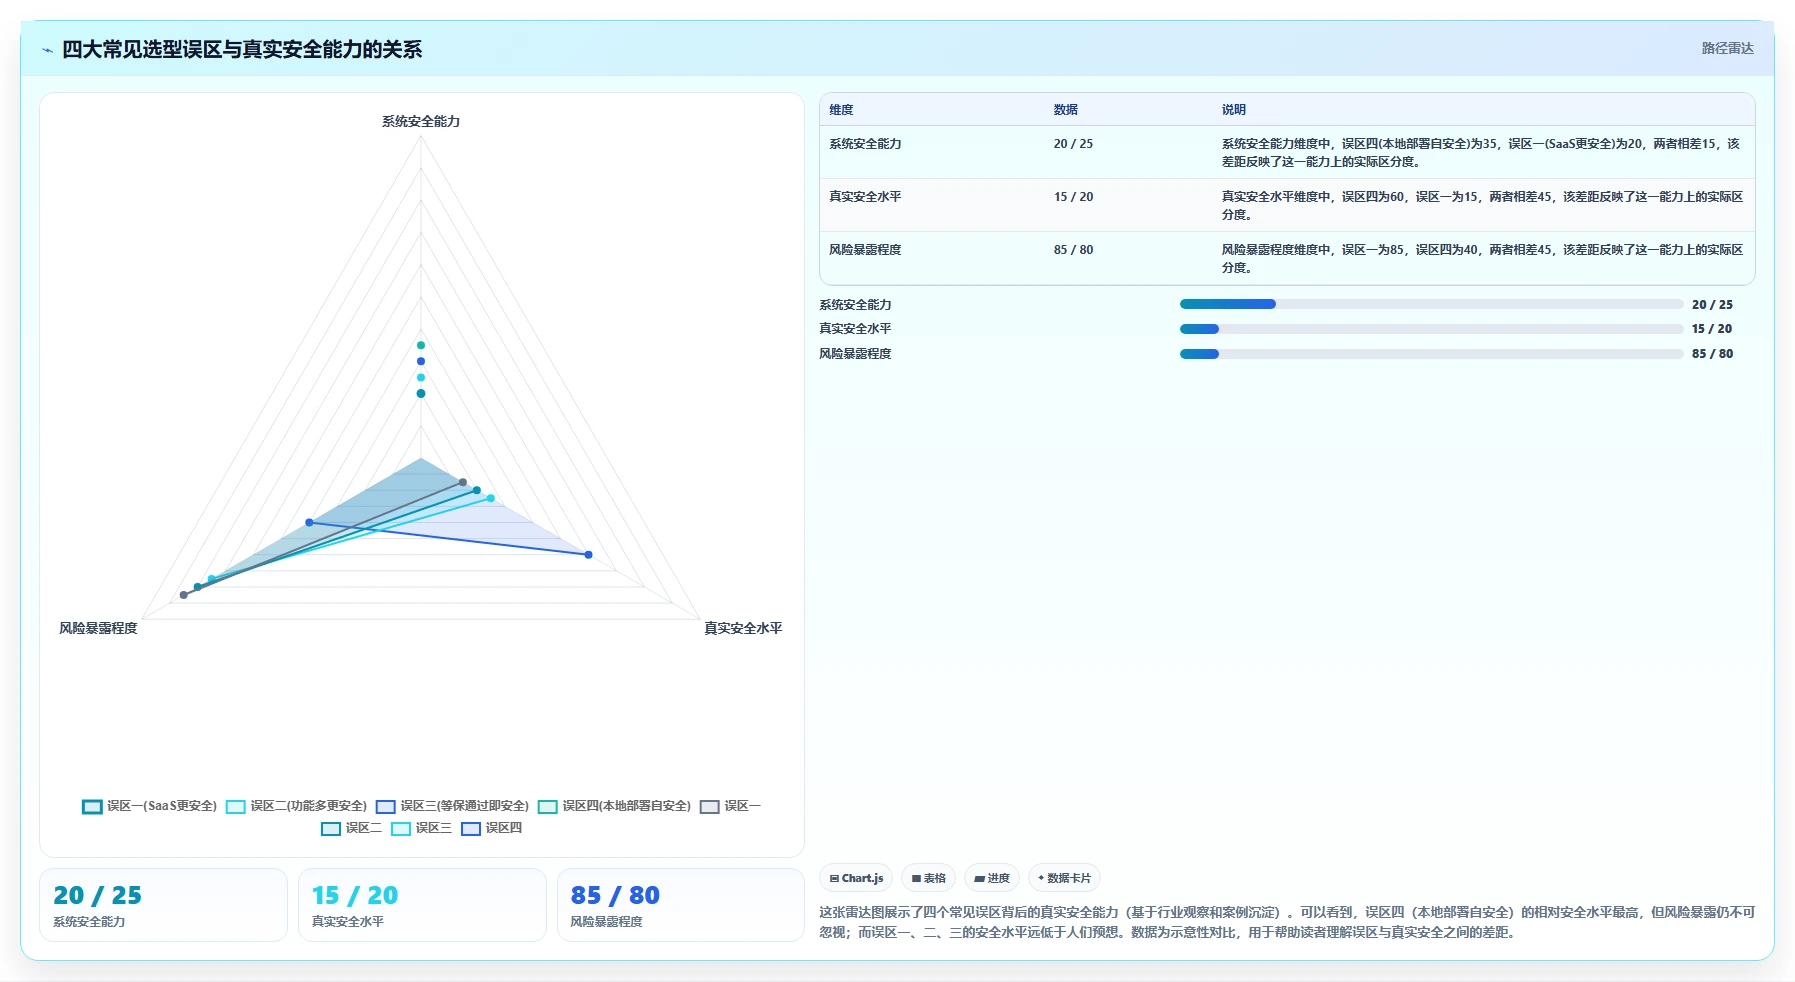Select the blue point on 风险暴露程度 axis
Image resolution: width=1795 pixels, height=982 pixels.
(309, 522)
